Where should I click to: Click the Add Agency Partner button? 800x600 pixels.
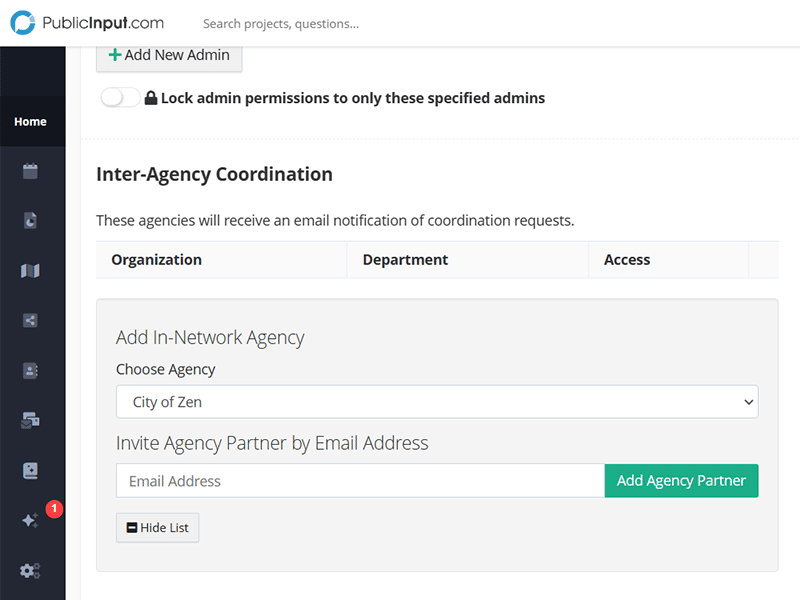tap(681, 481)
